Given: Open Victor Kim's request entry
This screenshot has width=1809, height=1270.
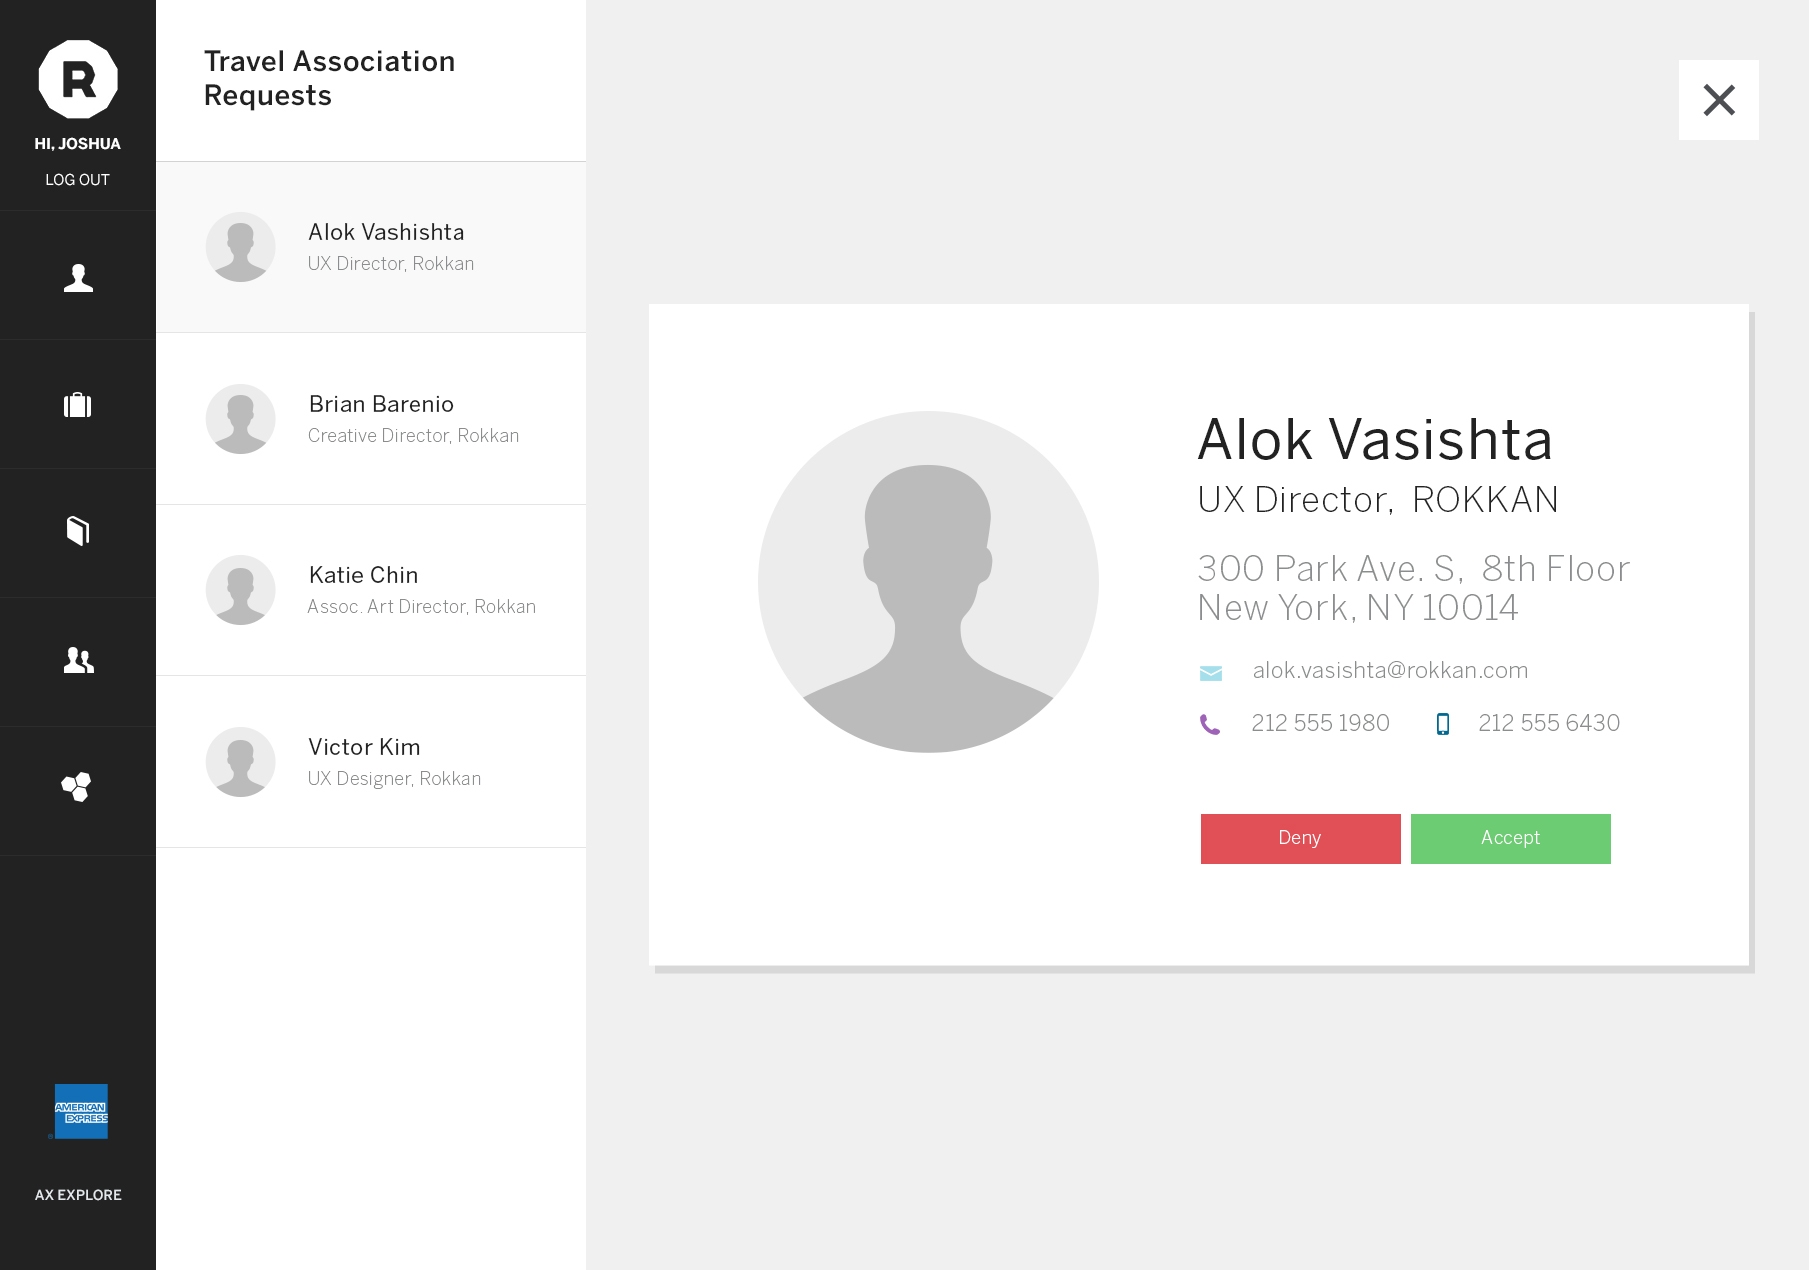Looking at the screenshot, I should click(371, 762).
